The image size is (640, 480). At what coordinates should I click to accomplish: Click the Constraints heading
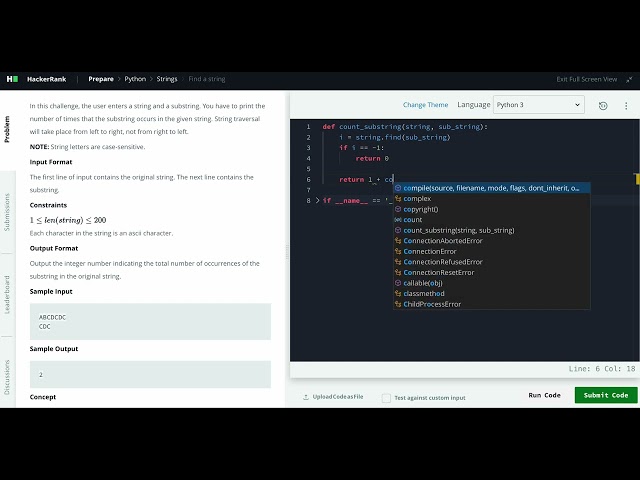[x=48, y=205]
